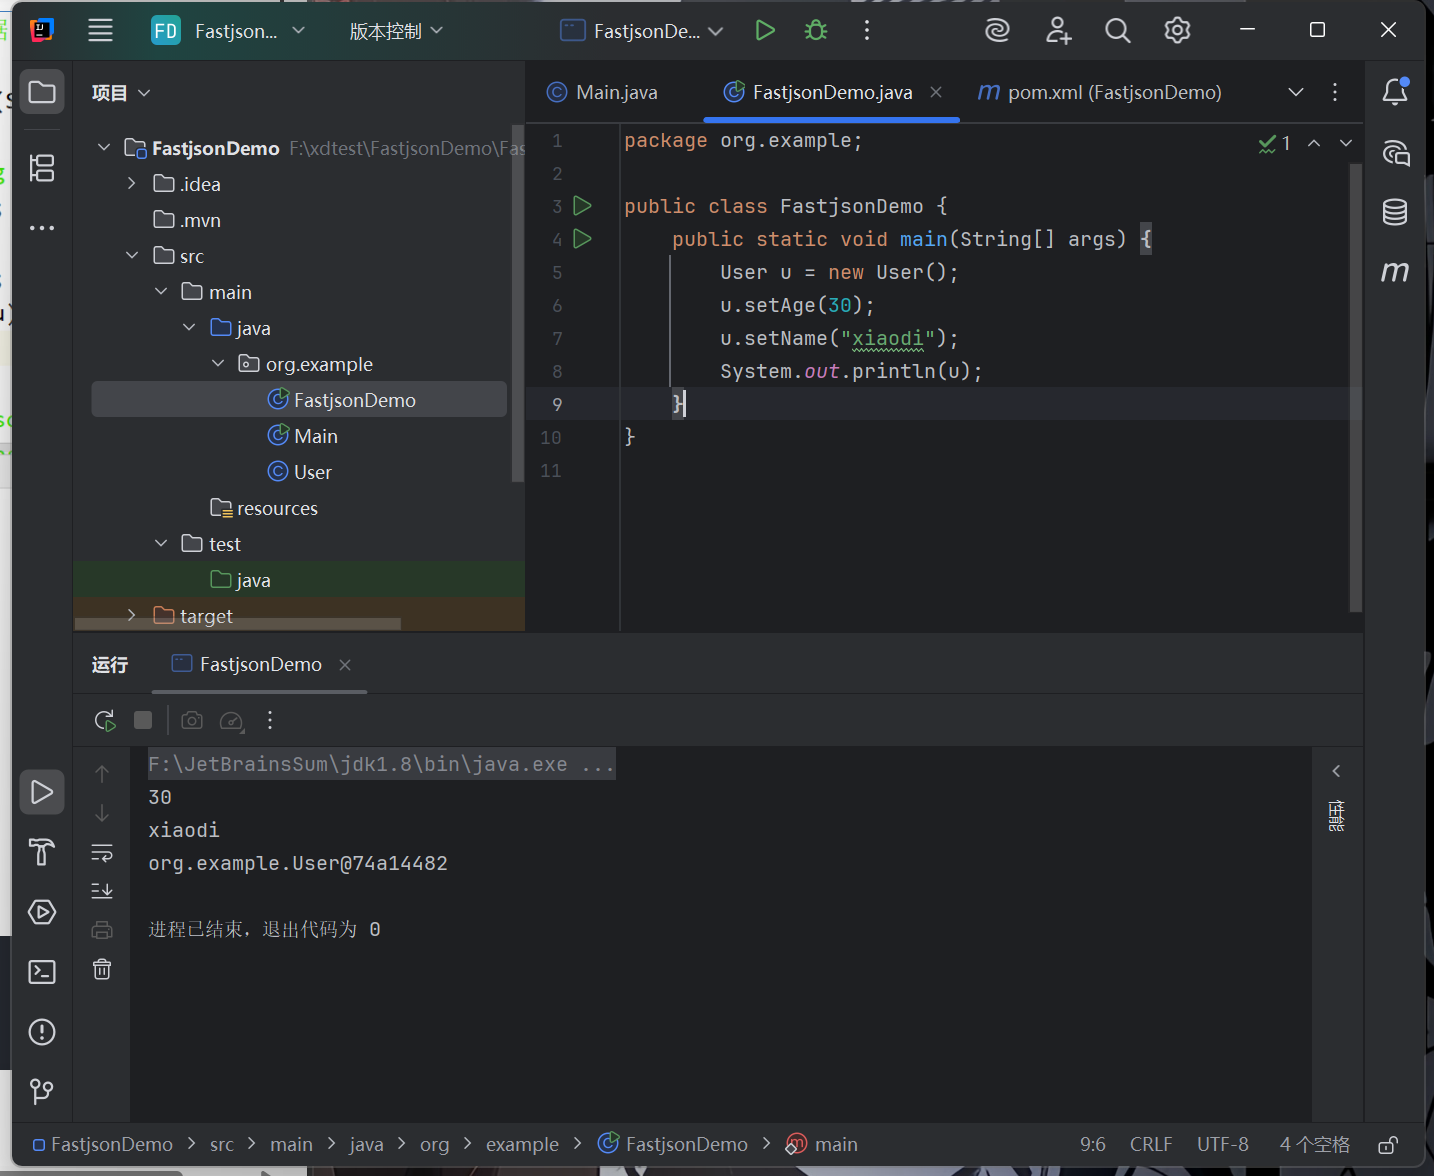Viewport: 1434px width, 1176px height.
Task: Click the run gutter icon beside the main method
Action: [x=582, y=239]
